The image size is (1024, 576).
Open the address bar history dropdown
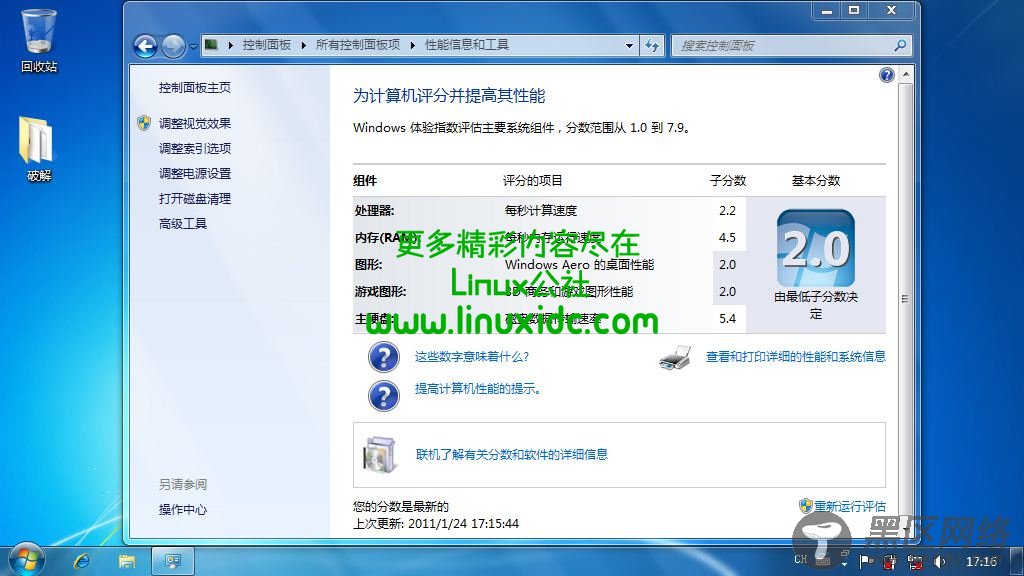tap(629, 46)
